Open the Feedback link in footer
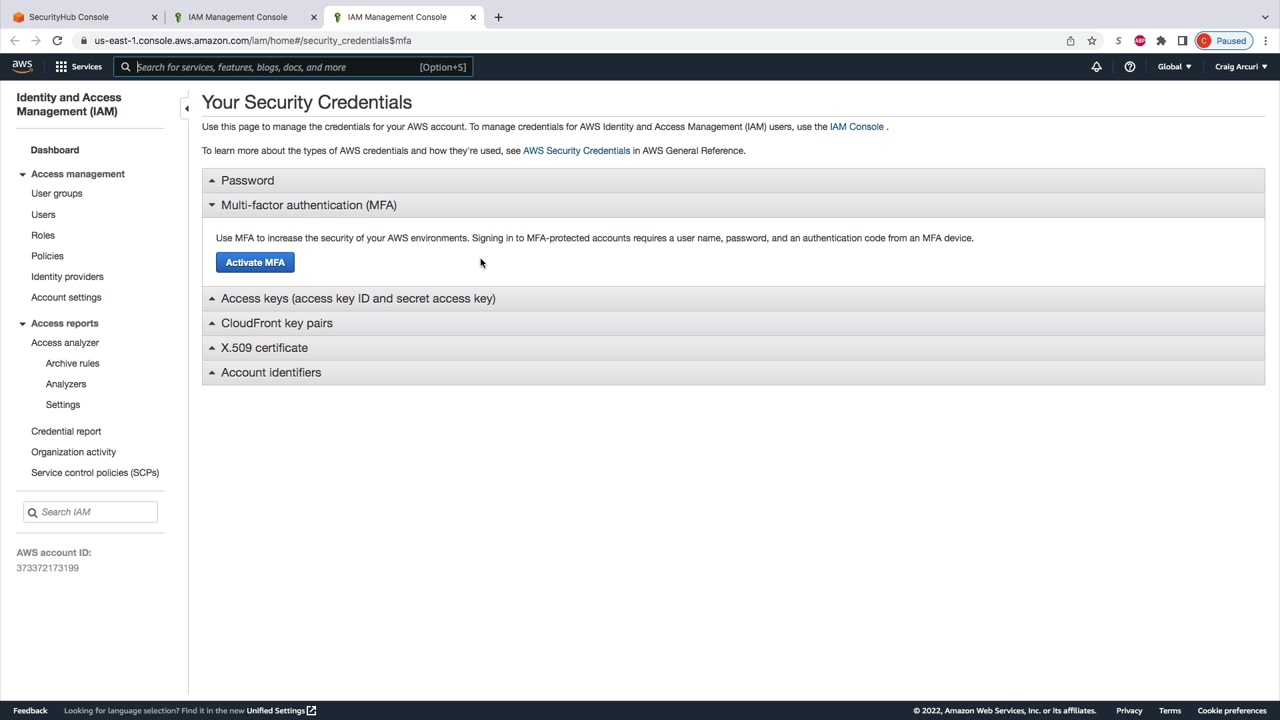The width and height of the screenshot is (1280, 720). (x=30, y=711)
